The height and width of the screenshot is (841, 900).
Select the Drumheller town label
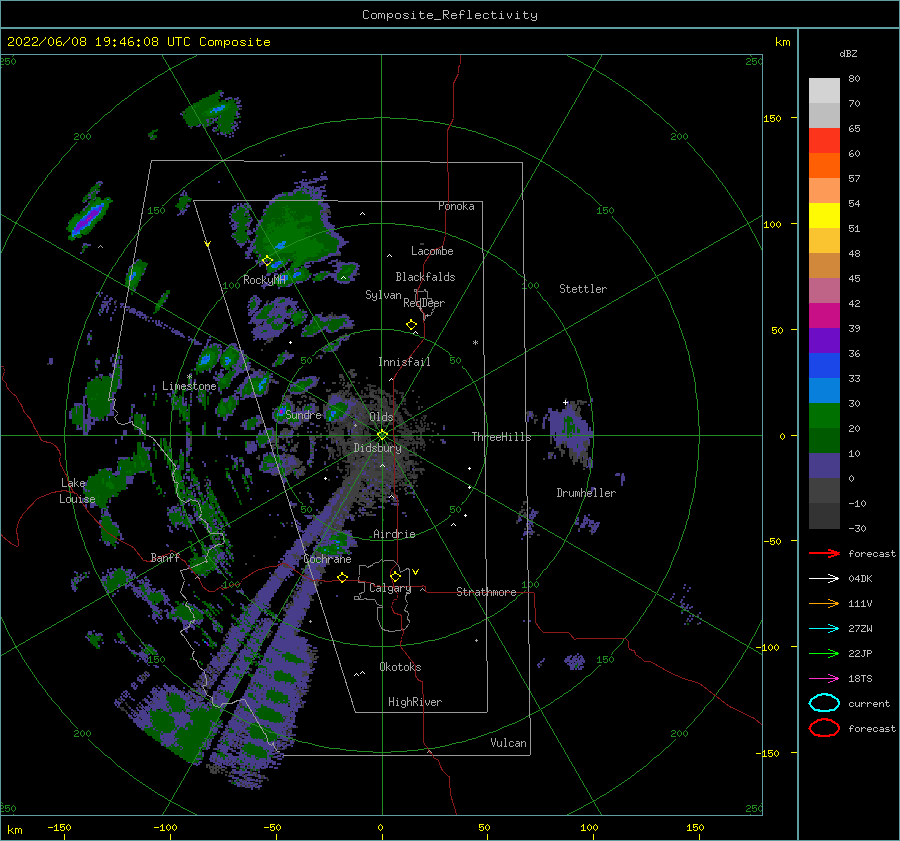click(x=586, y=493)
